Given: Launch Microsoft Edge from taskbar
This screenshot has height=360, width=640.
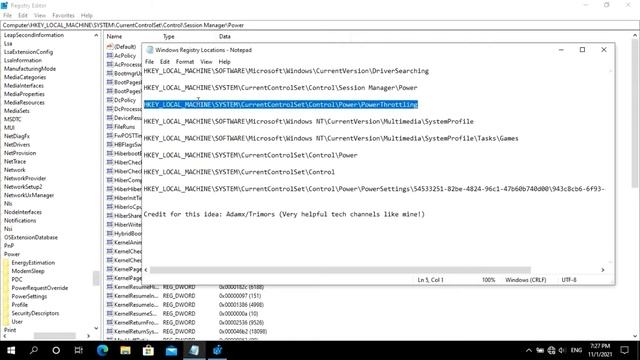Looking at the screenshot, I should [x=102, y=350].
